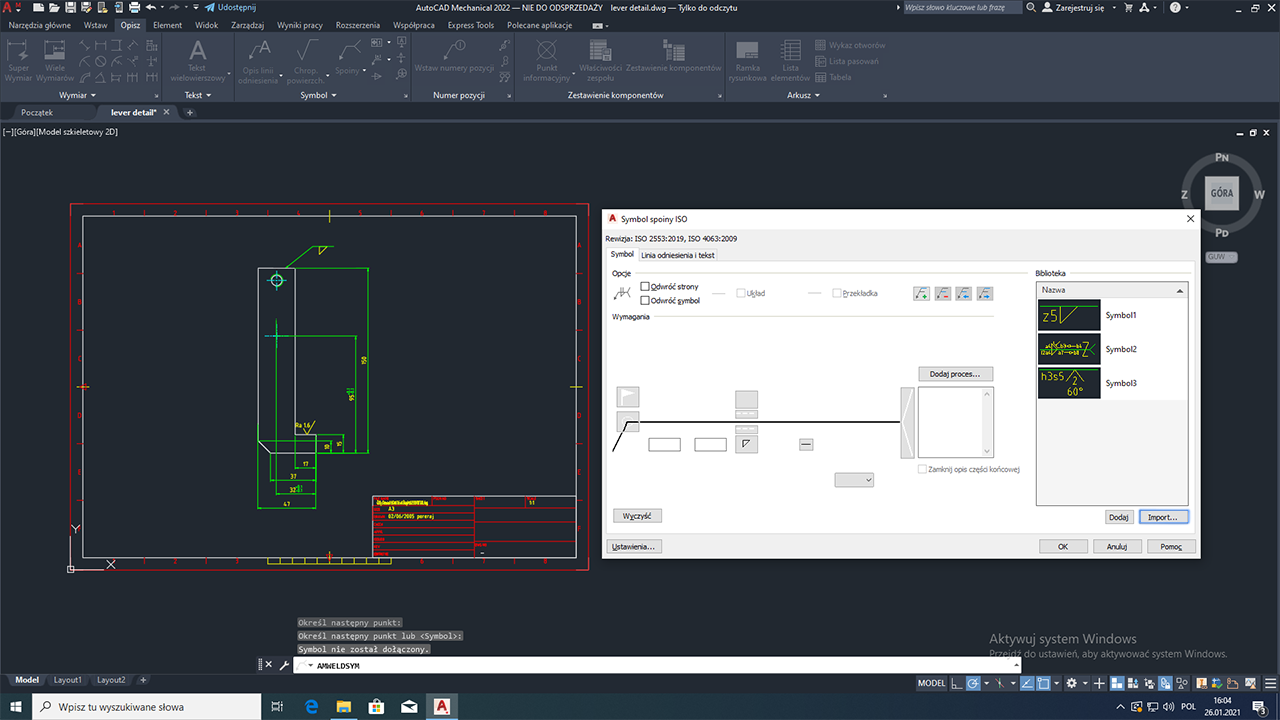Click the Opis linii odniesienia tool
The height and width of the screenshot is (720, 1280).
(x=259, y=60)
